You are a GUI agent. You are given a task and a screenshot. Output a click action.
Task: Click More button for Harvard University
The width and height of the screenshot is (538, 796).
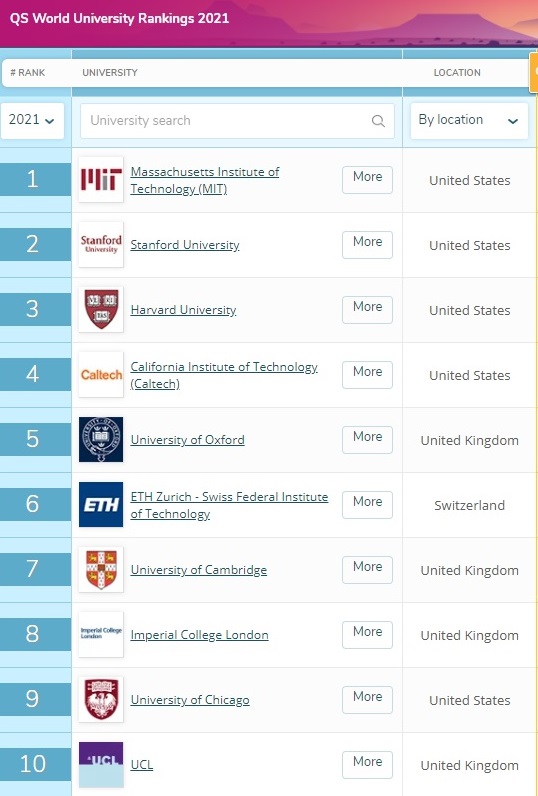pos(367,310)
